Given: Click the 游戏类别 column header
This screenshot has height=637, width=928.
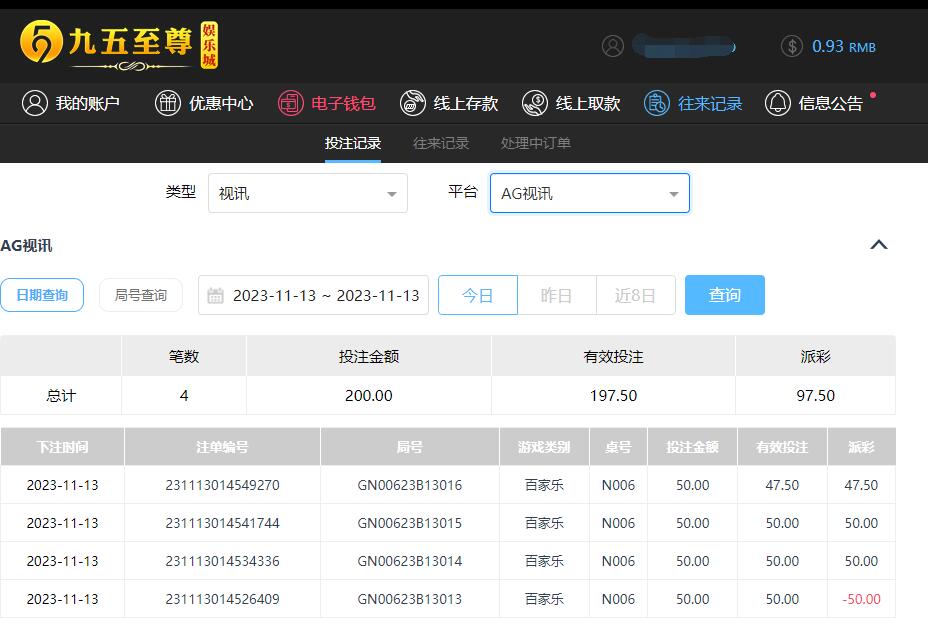Looking at the screenshot, I should pyautogui.click(x=544, y=447).
